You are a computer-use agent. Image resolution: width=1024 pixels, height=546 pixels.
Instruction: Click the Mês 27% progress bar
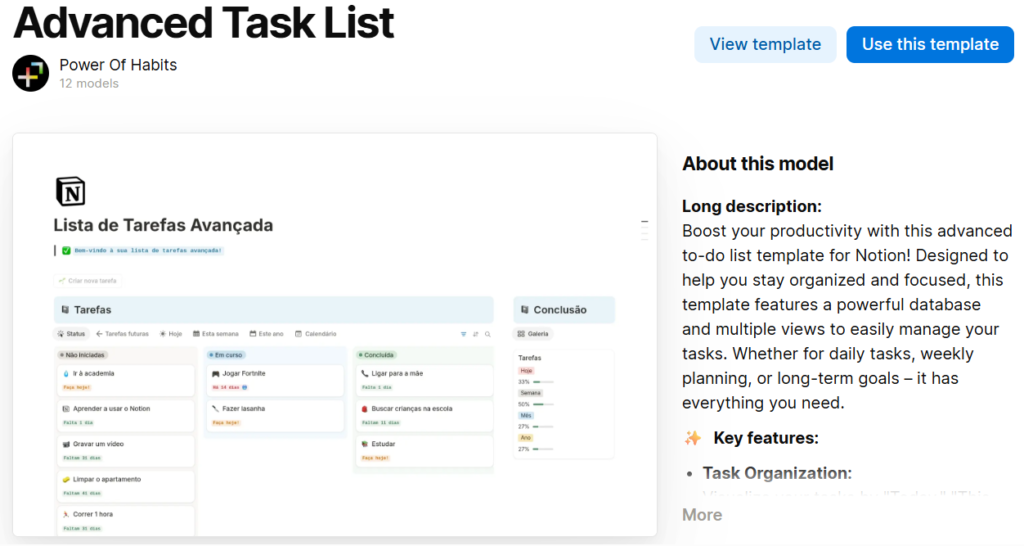click(543, 426)
